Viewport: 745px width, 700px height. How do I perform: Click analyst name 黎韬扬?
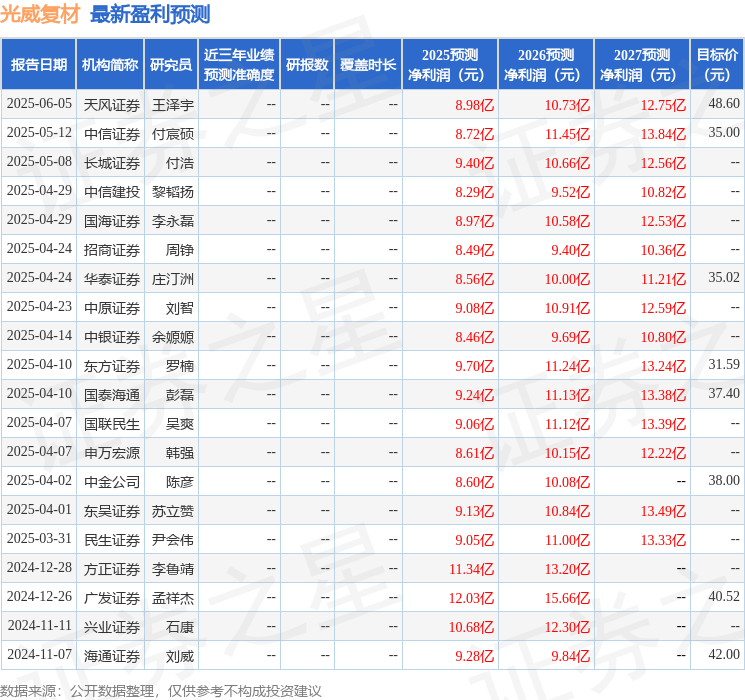coord(172,192)
